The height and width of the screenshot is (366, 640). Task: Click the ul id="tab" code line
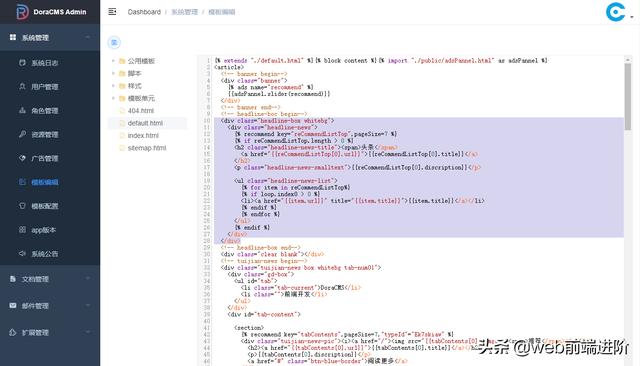click(256, 281)
